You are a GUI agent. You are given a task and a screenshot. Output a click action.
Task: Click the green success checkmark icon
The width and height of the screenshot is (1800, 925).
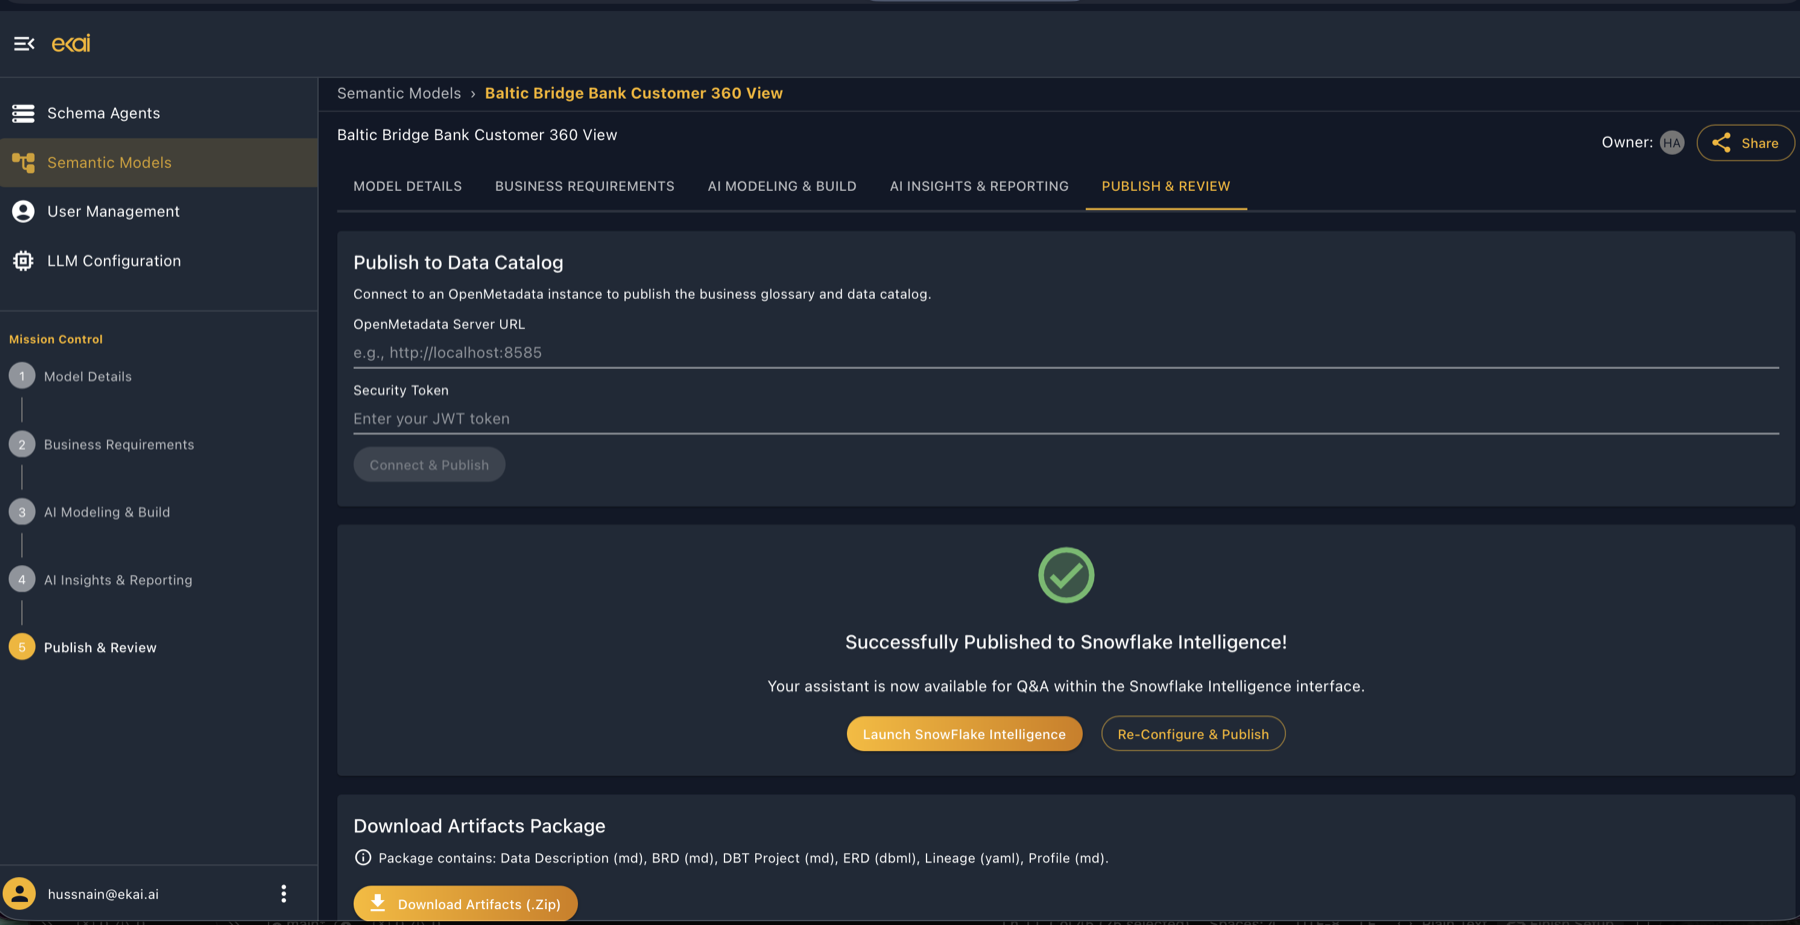1066,575
